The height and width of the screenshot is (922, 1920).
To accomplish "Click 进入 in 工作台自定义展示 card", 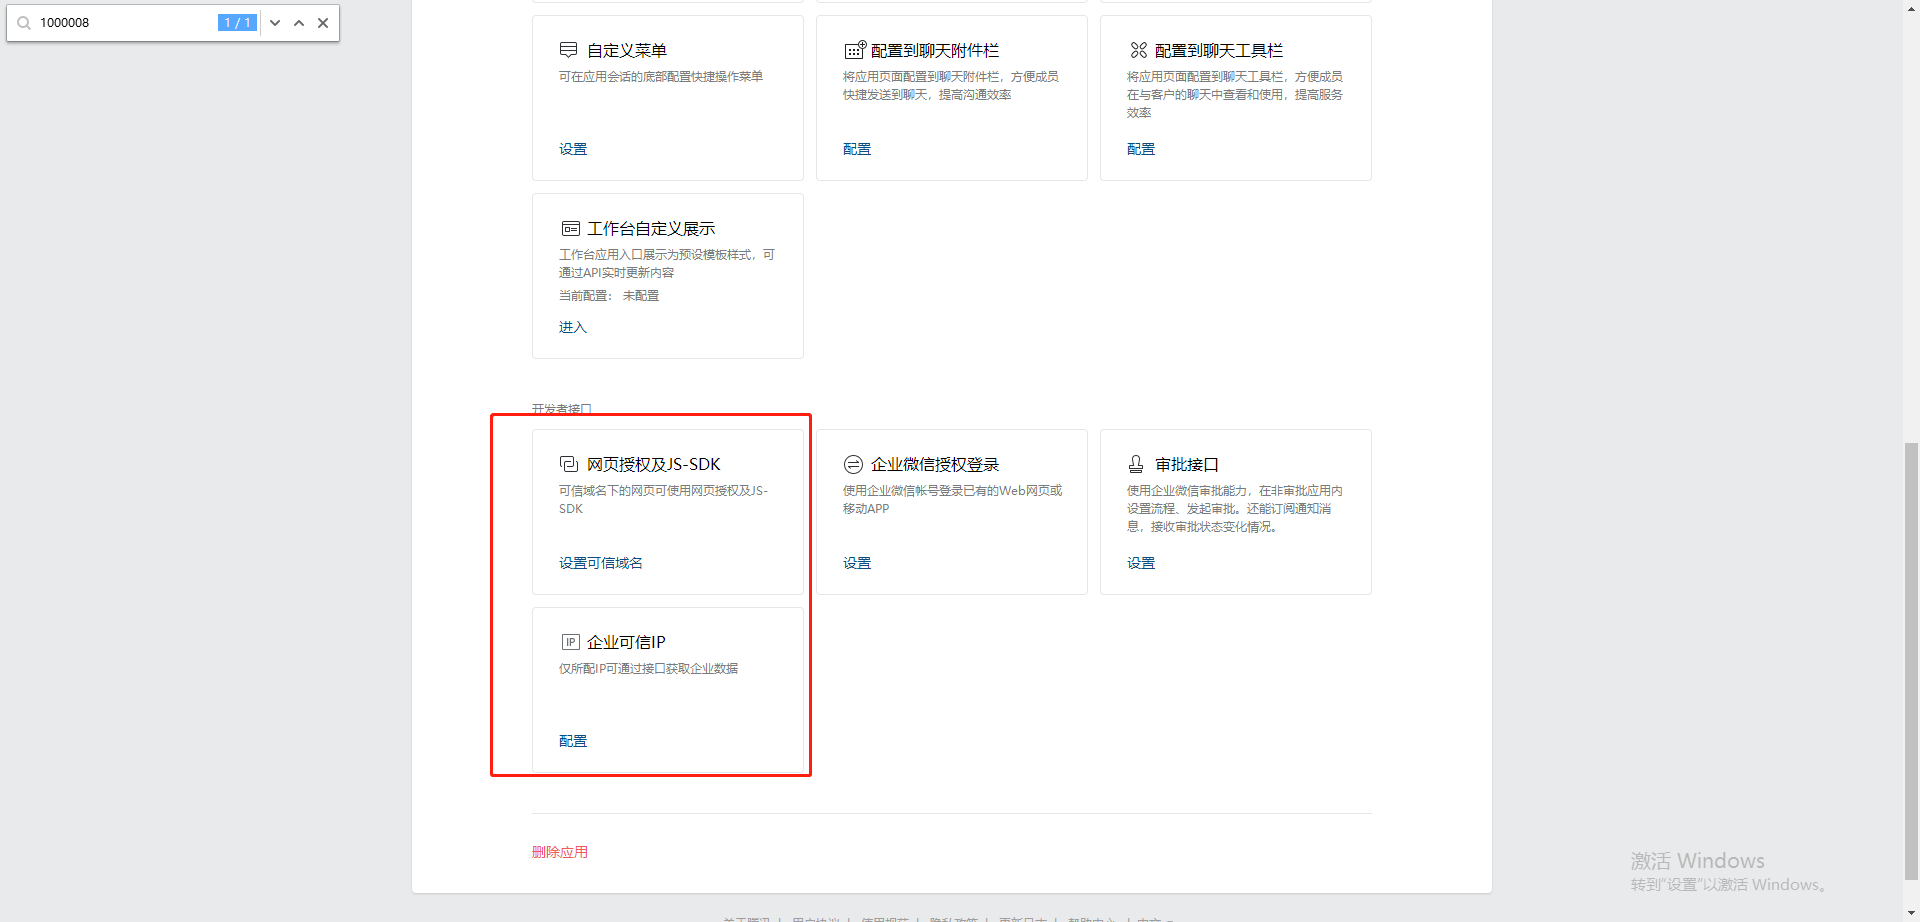I will (573, 327).
